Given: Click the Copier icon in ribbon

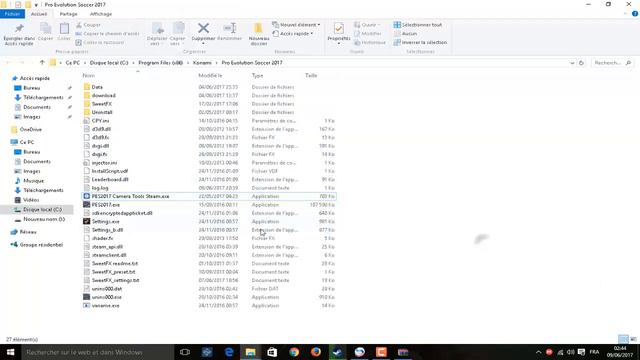Looking at the screenshot, I should click(45, 28).
